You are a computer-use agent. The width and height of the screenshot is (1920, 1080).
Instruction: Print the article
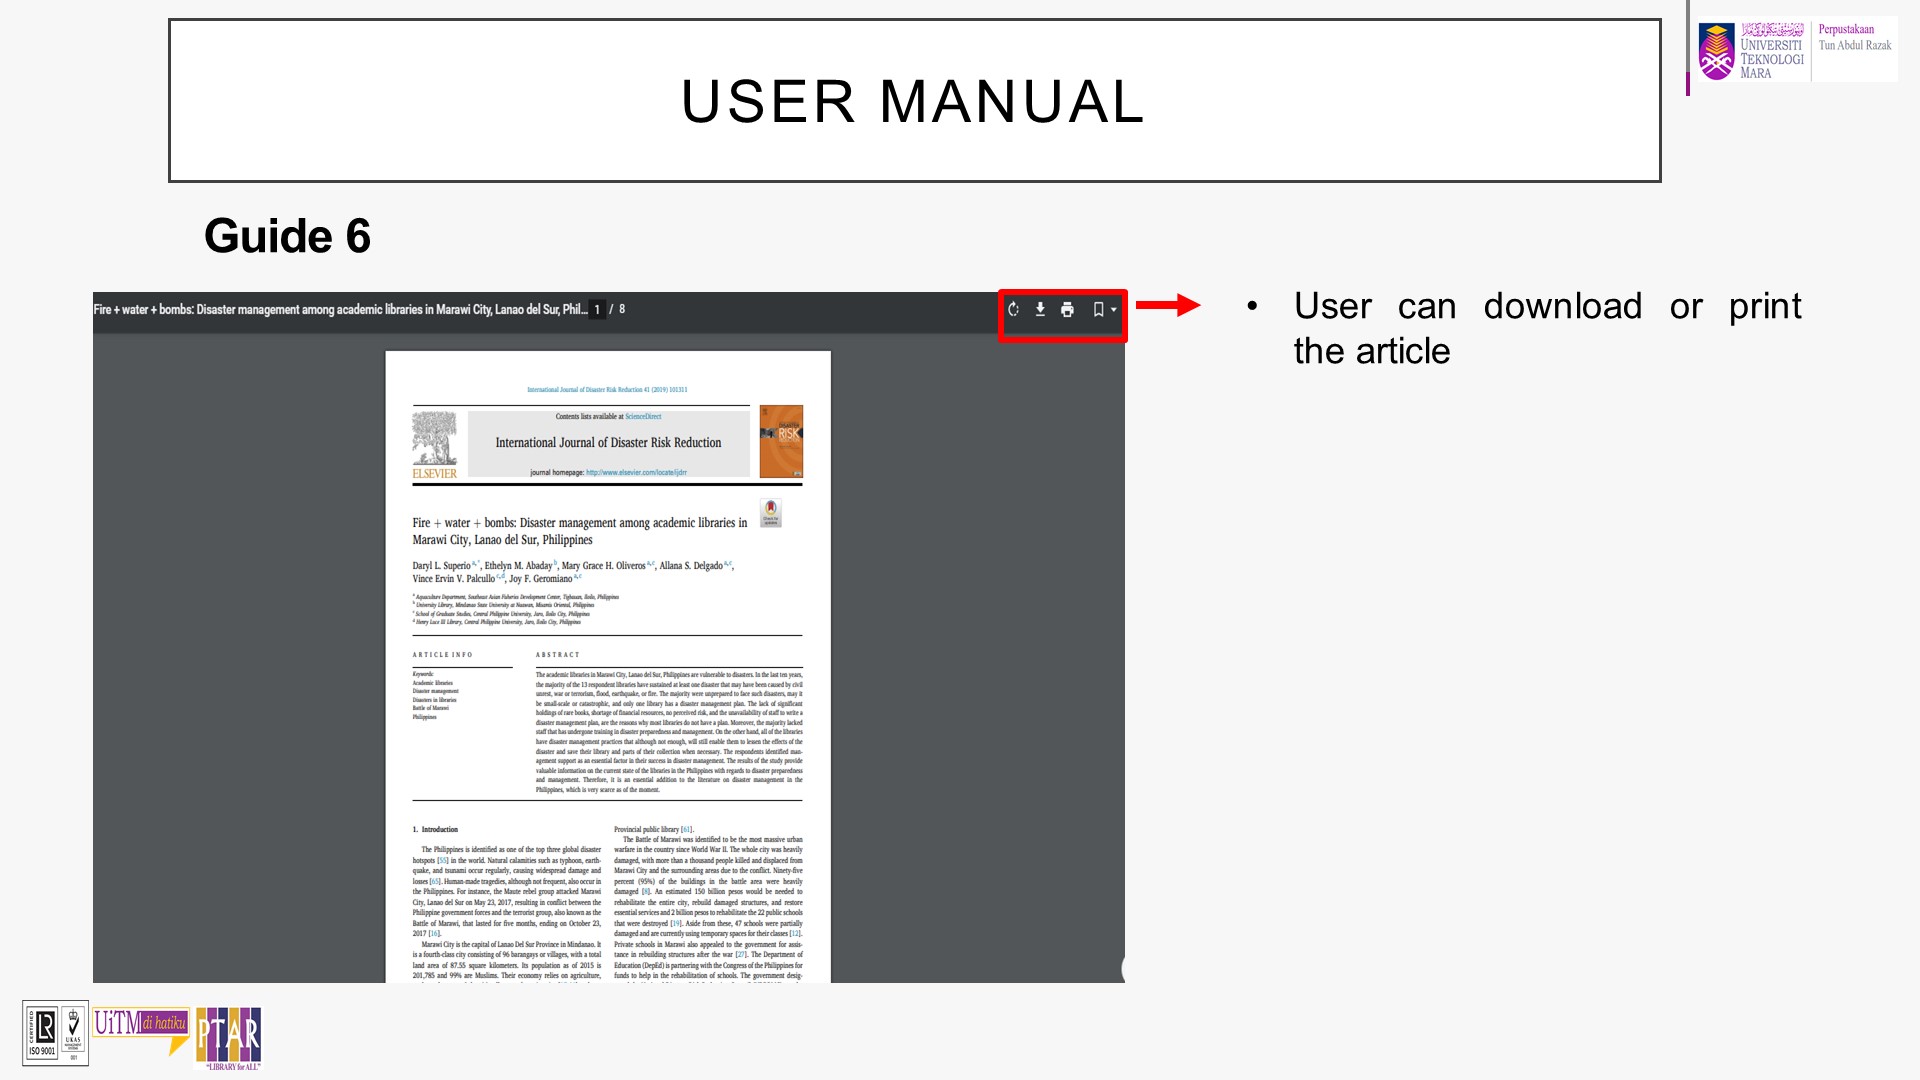pos(1067,310)
